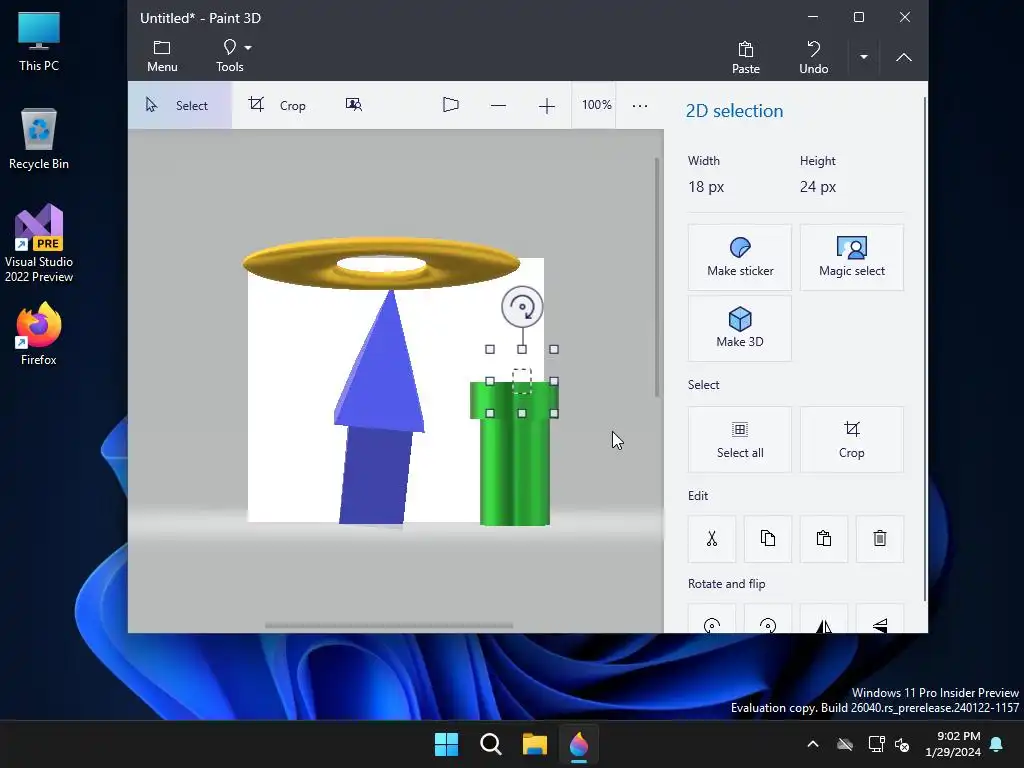Open the three-dots more options menu
1024x768 pixels.
[x=639, y=105]
